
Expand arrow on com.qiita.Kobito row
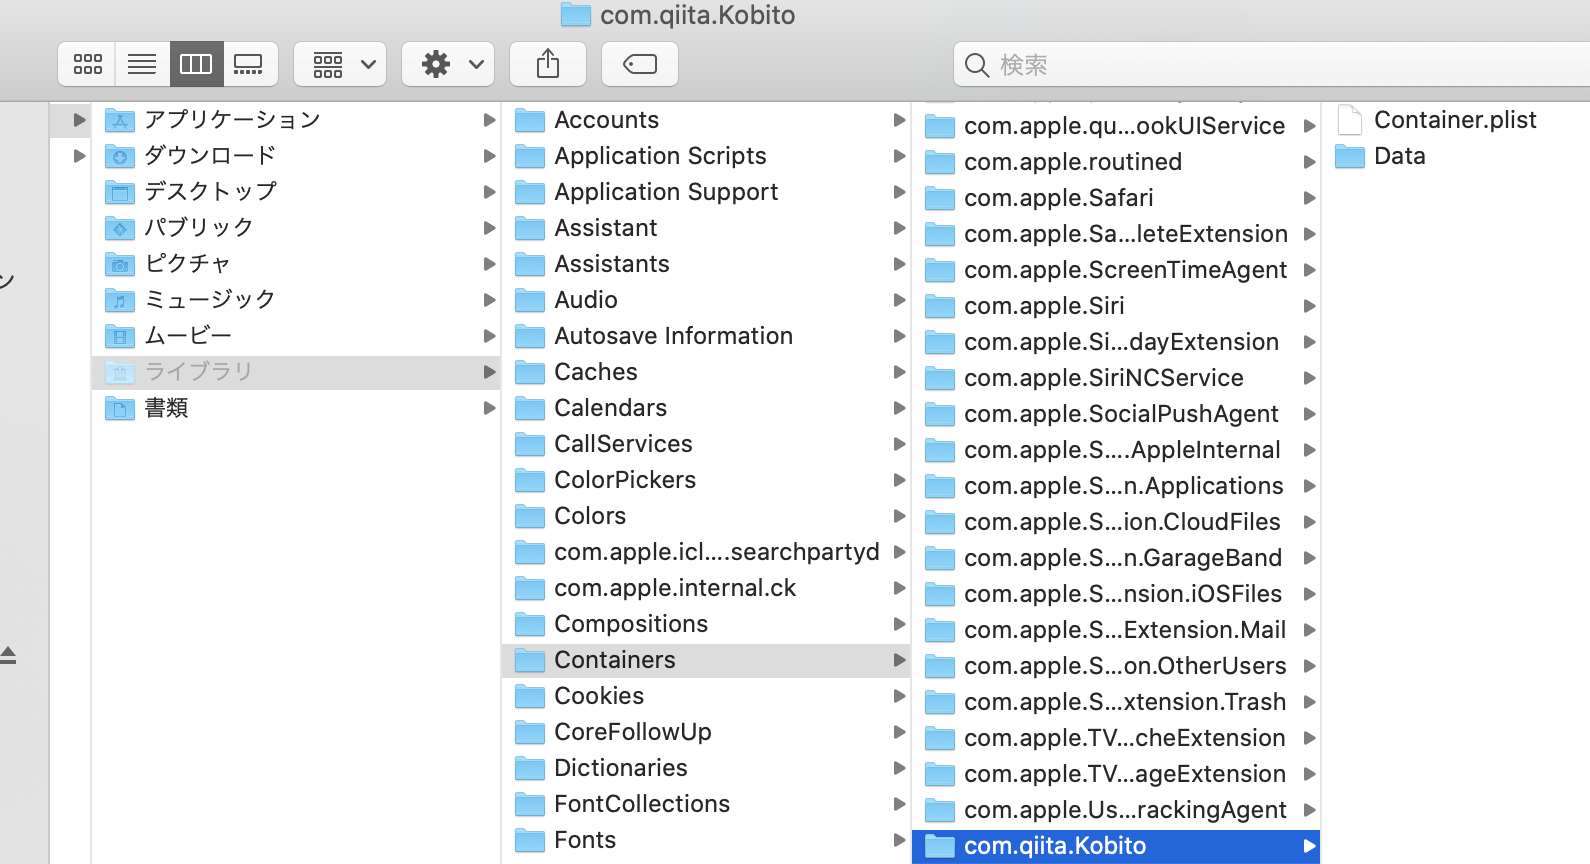click(x=1309, y=846)
